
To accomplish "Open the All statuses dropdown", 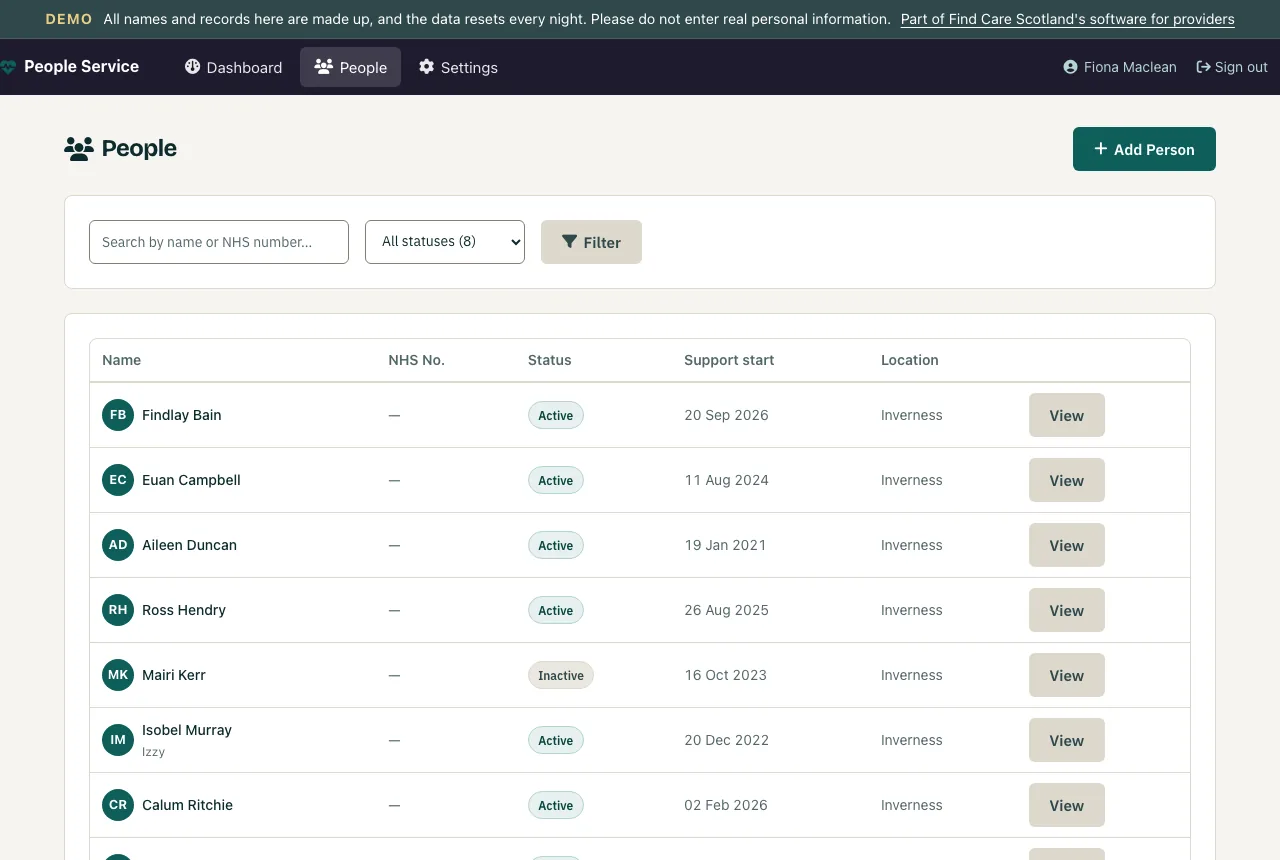I will pyautogui.click(x=445, y=242).
